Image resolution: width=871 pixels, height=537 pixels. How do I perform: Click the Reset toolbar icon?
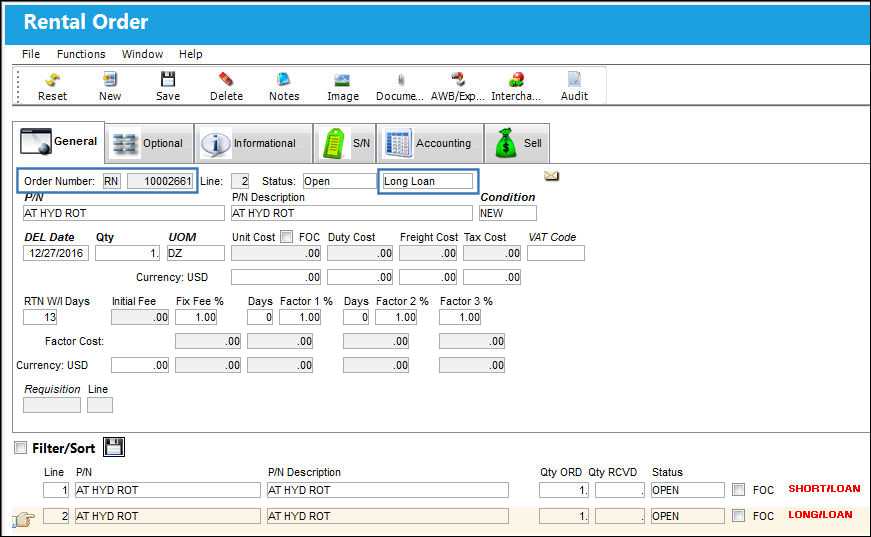pos(52,80)
